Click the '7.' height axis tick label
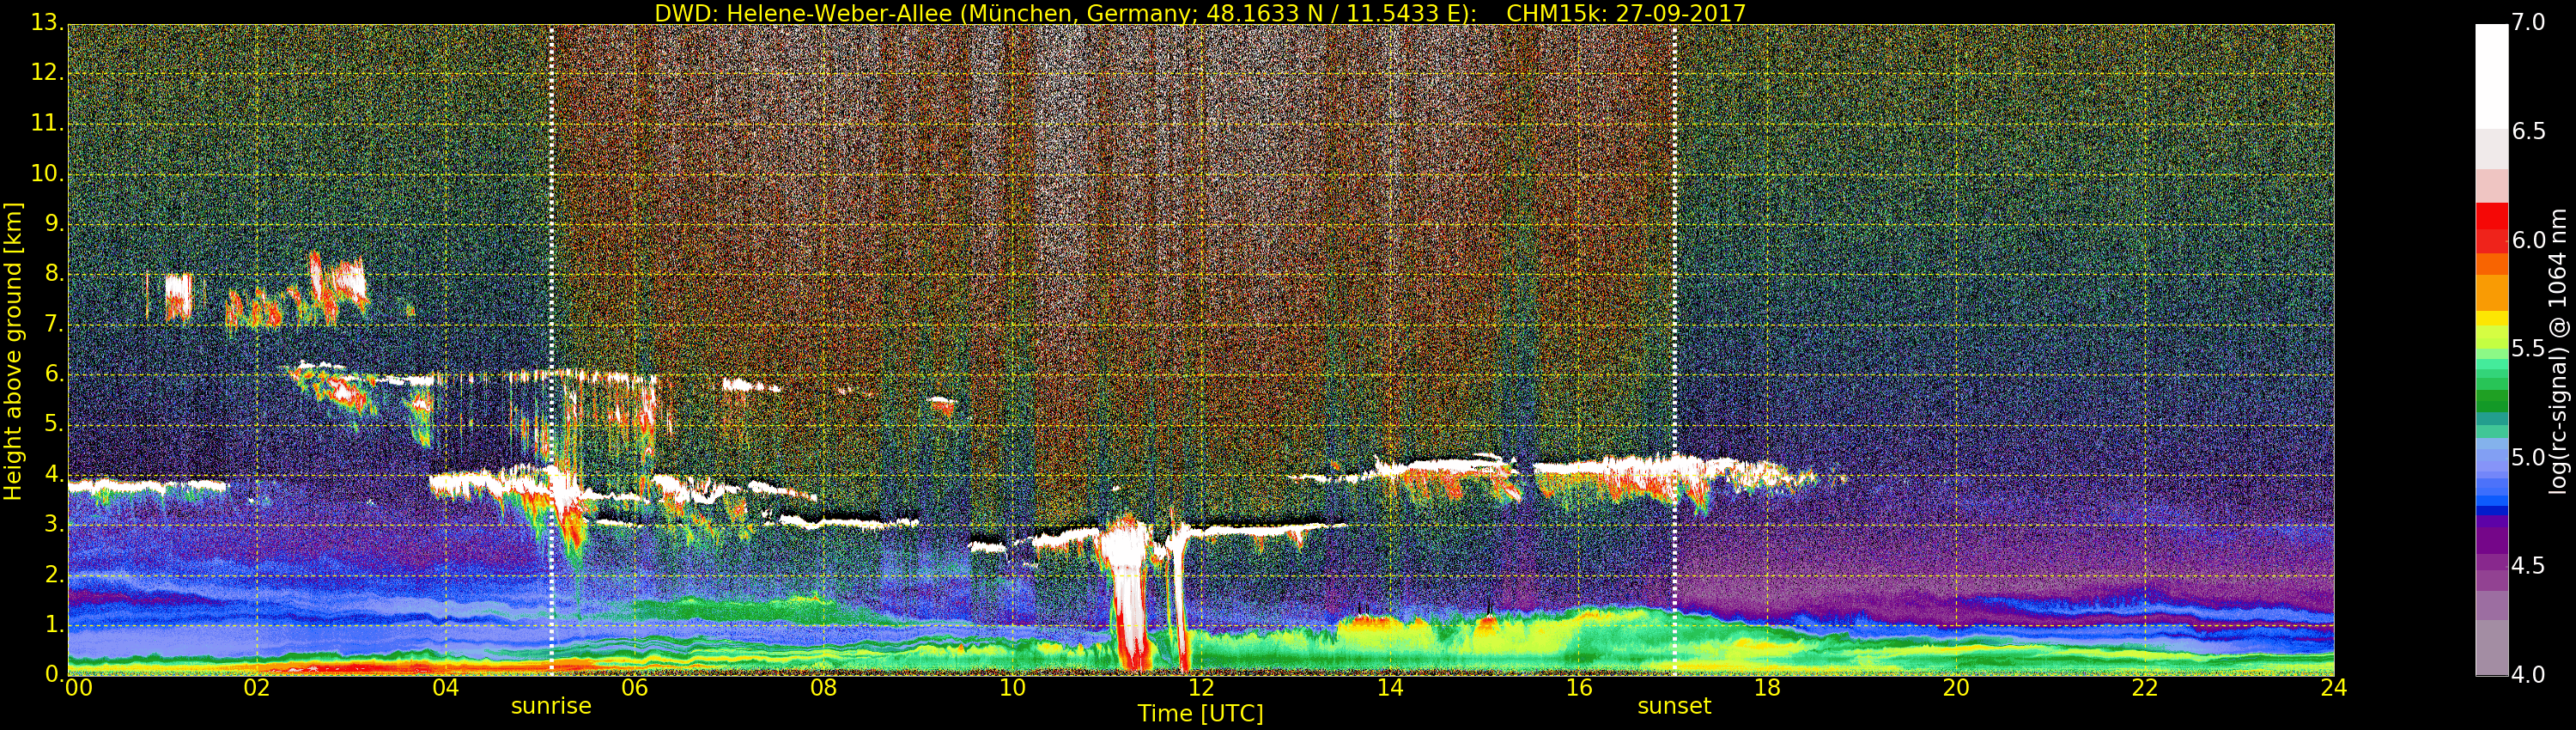Image resolution: width=2576 pixels, height=730 pixels. point(55,324)
